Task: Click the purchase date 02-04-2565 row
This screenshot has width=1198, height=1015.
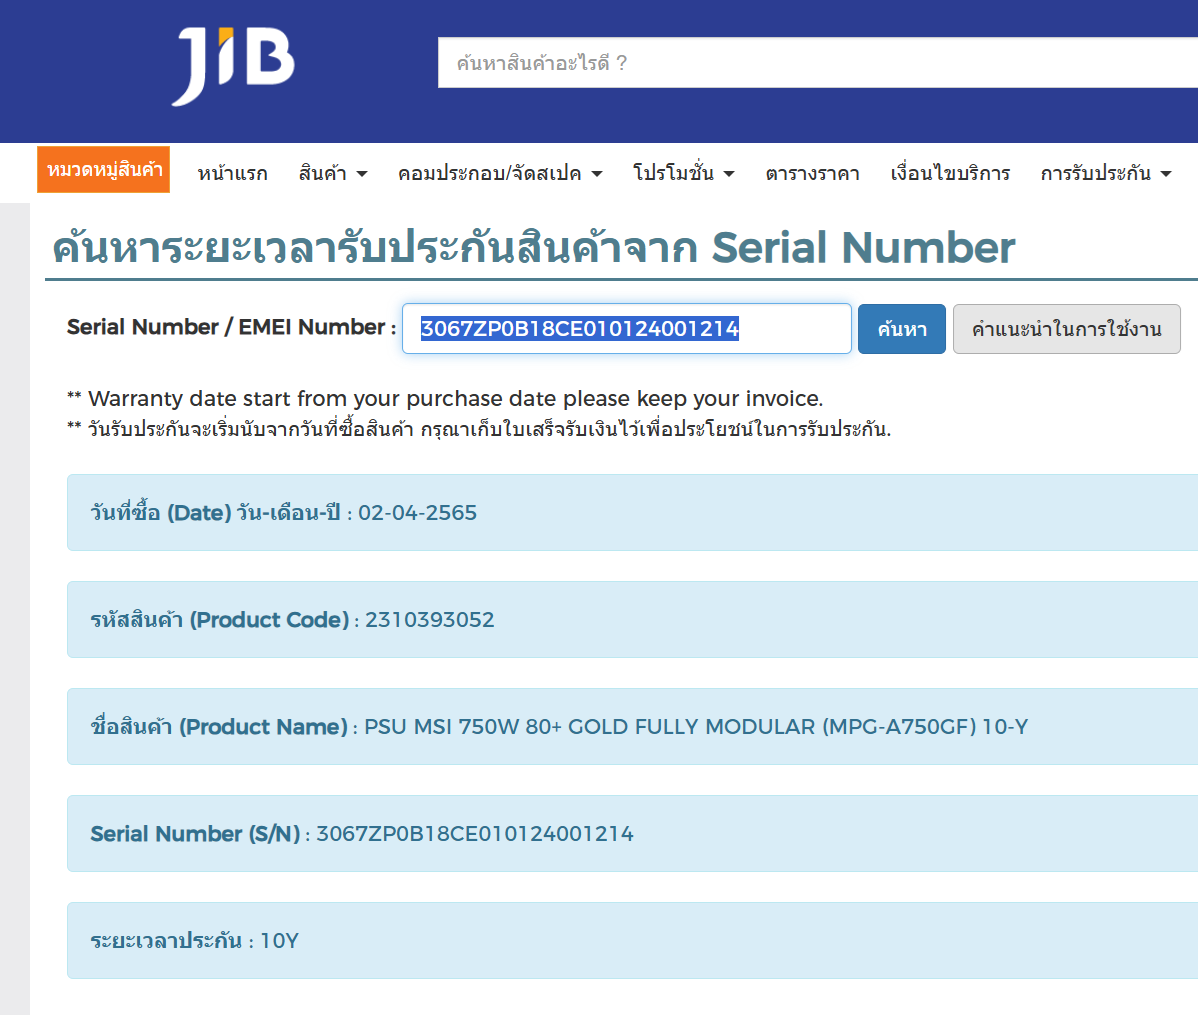Action: click(x=632, y=513)
